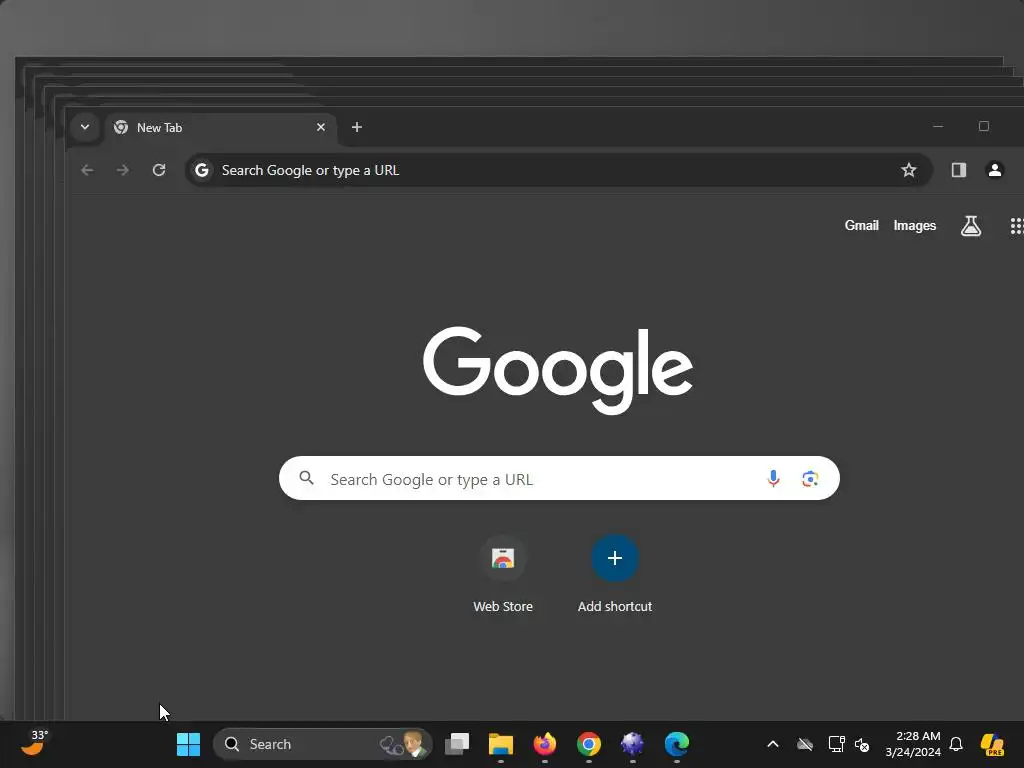Open clock and date 2:28 AM

[x=913, y=744]
